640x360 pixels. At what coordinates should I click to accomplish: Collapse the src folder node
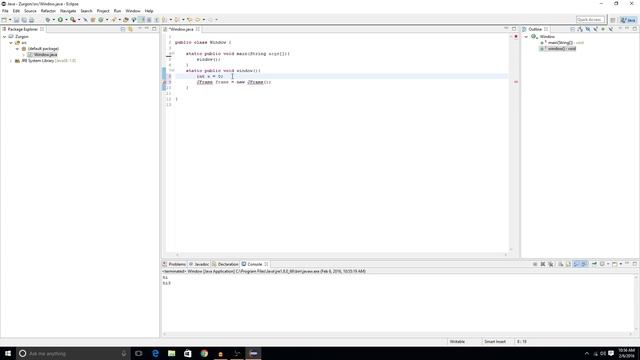(11, 42)
